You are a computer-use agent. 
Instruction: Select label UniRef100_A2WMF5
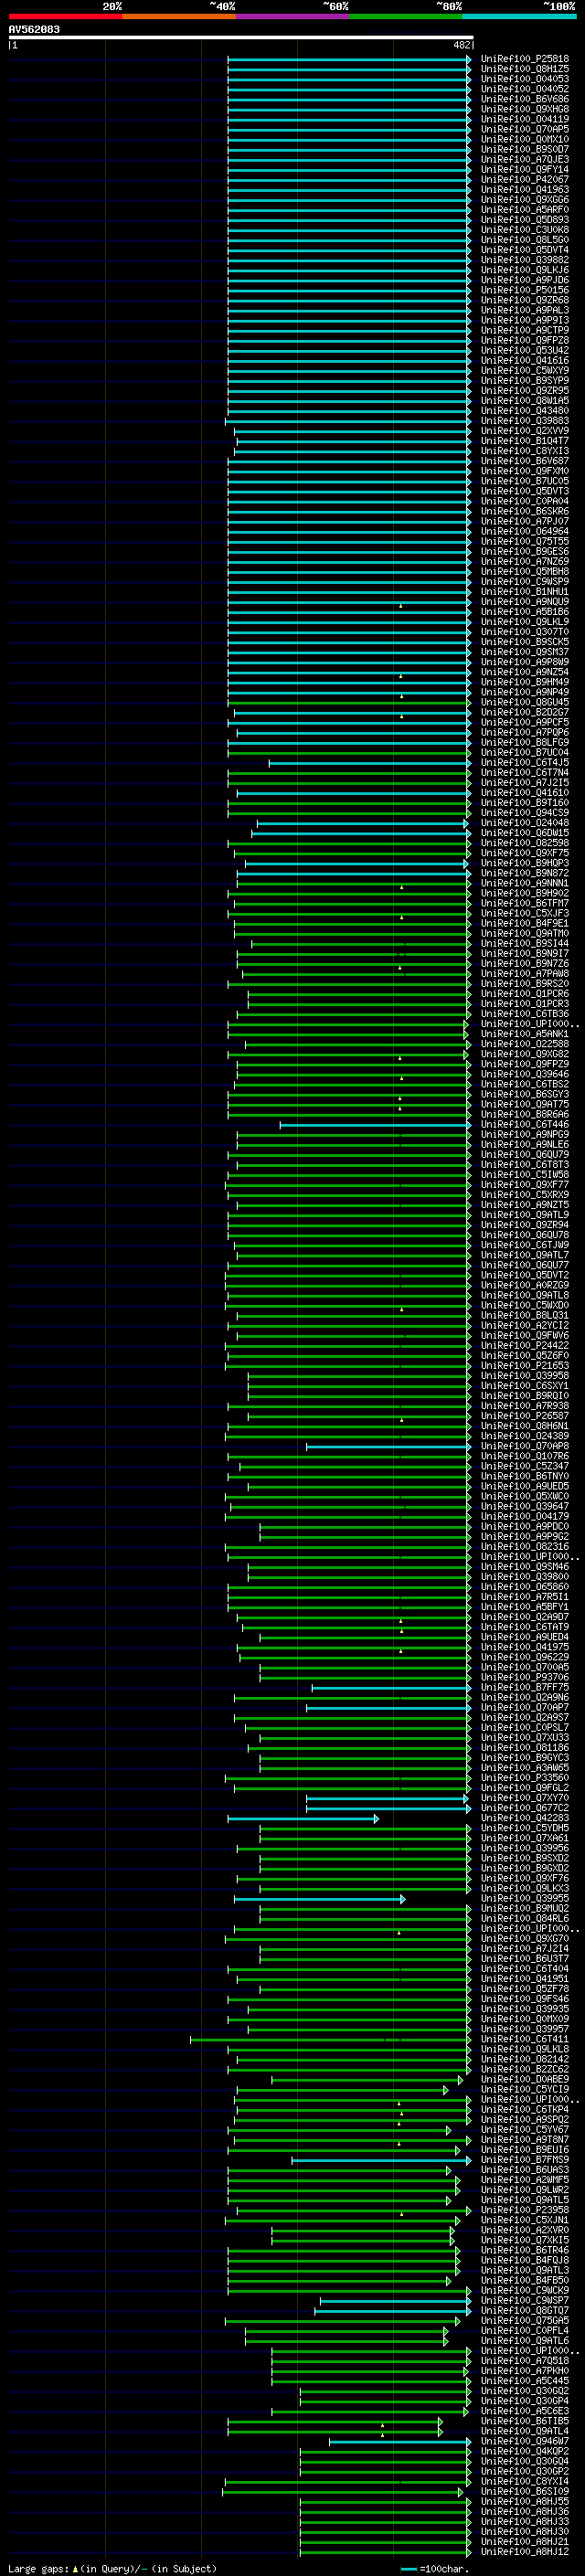(524, 2180)
